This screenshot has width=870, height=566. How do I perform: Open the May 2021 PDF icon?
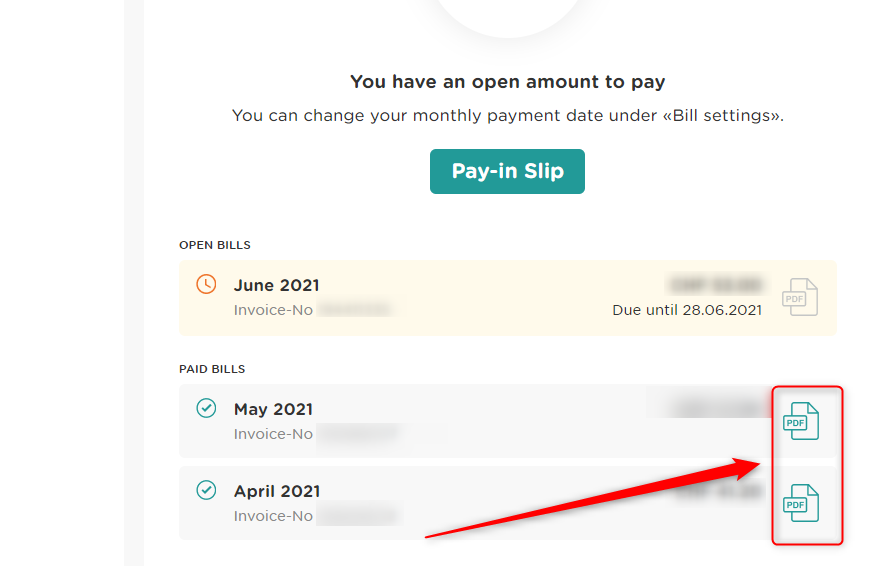(x=800, y=421)
